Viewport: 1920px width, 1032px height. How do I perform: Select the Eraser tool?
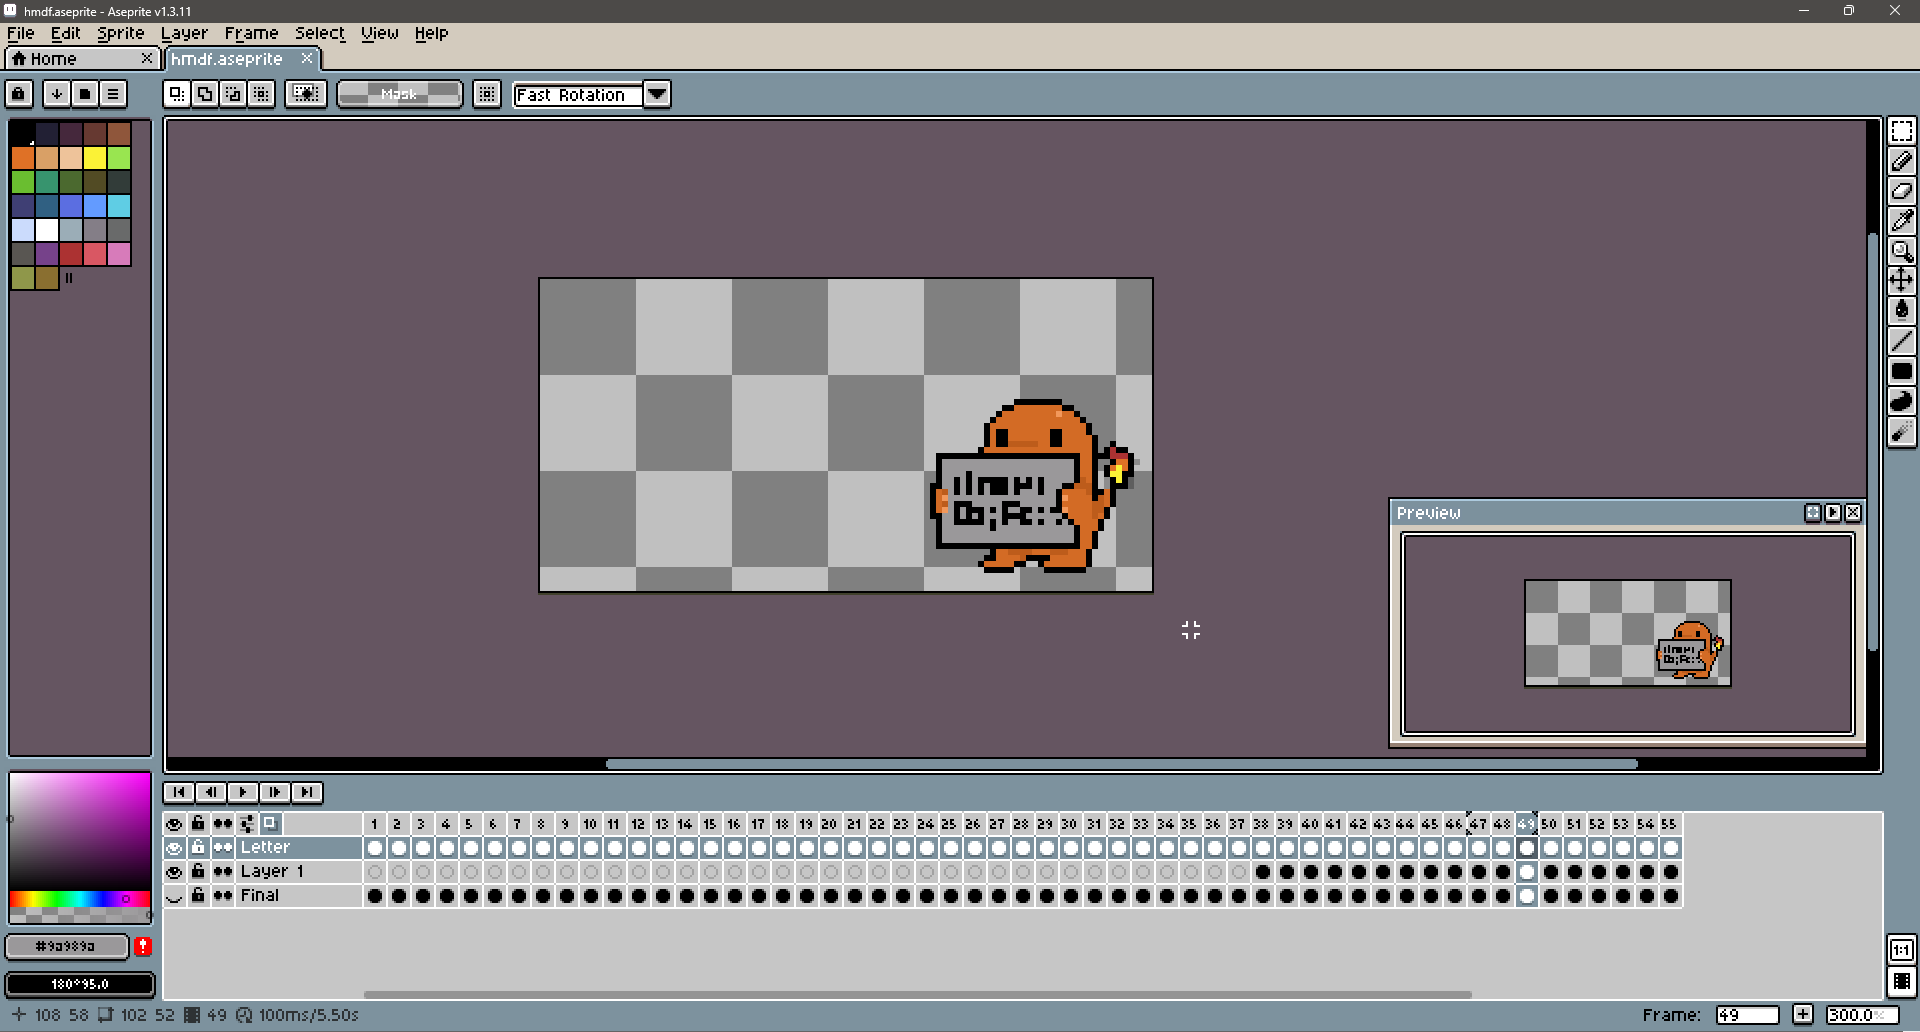point(1901,191)
